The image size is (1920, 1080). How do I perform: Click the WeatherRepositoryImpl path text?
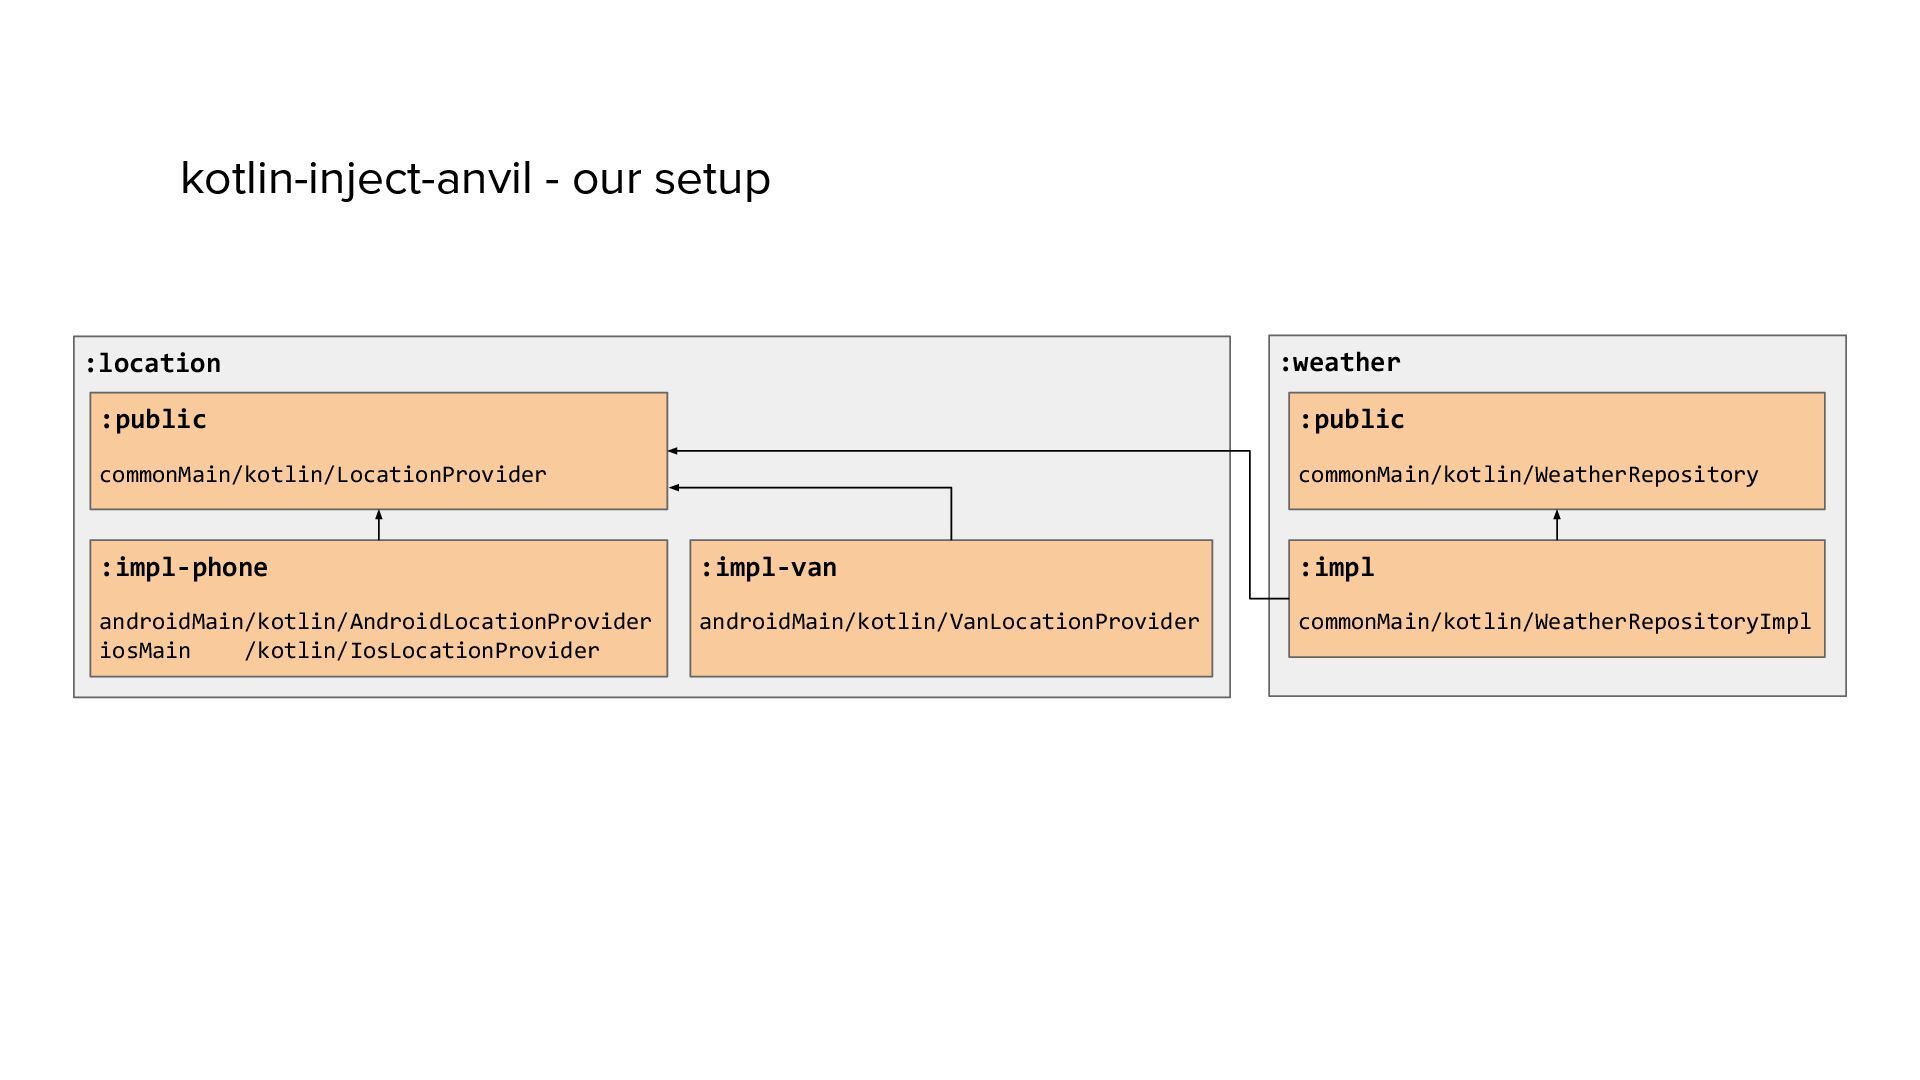[1554, 622]
